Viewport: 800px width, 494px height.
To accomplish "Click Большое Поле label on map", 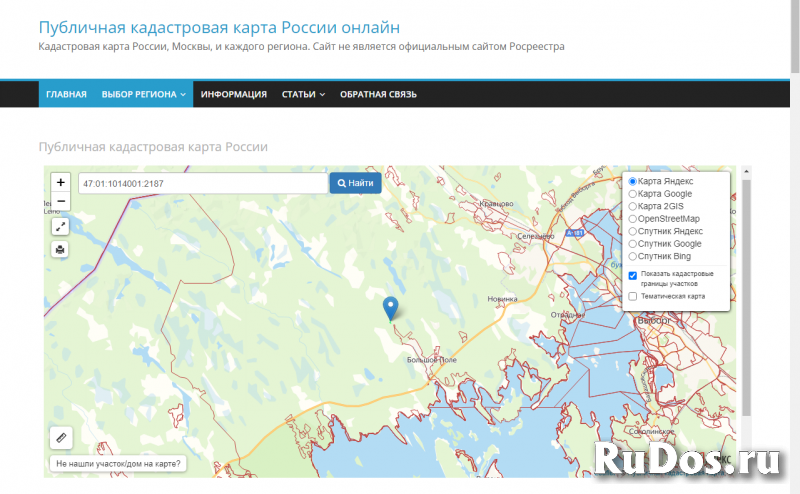I will click(x=432, y=360).
